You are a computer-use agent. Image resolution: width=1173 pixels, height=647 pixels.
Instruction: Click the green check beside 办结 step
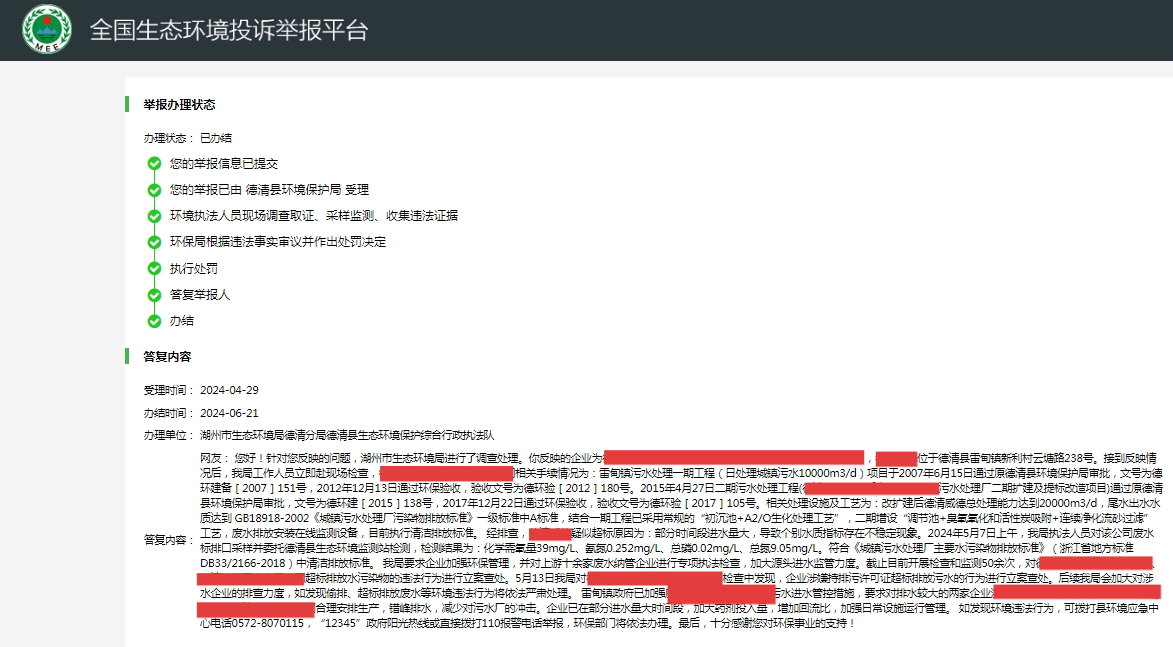(x=154, y=321)
